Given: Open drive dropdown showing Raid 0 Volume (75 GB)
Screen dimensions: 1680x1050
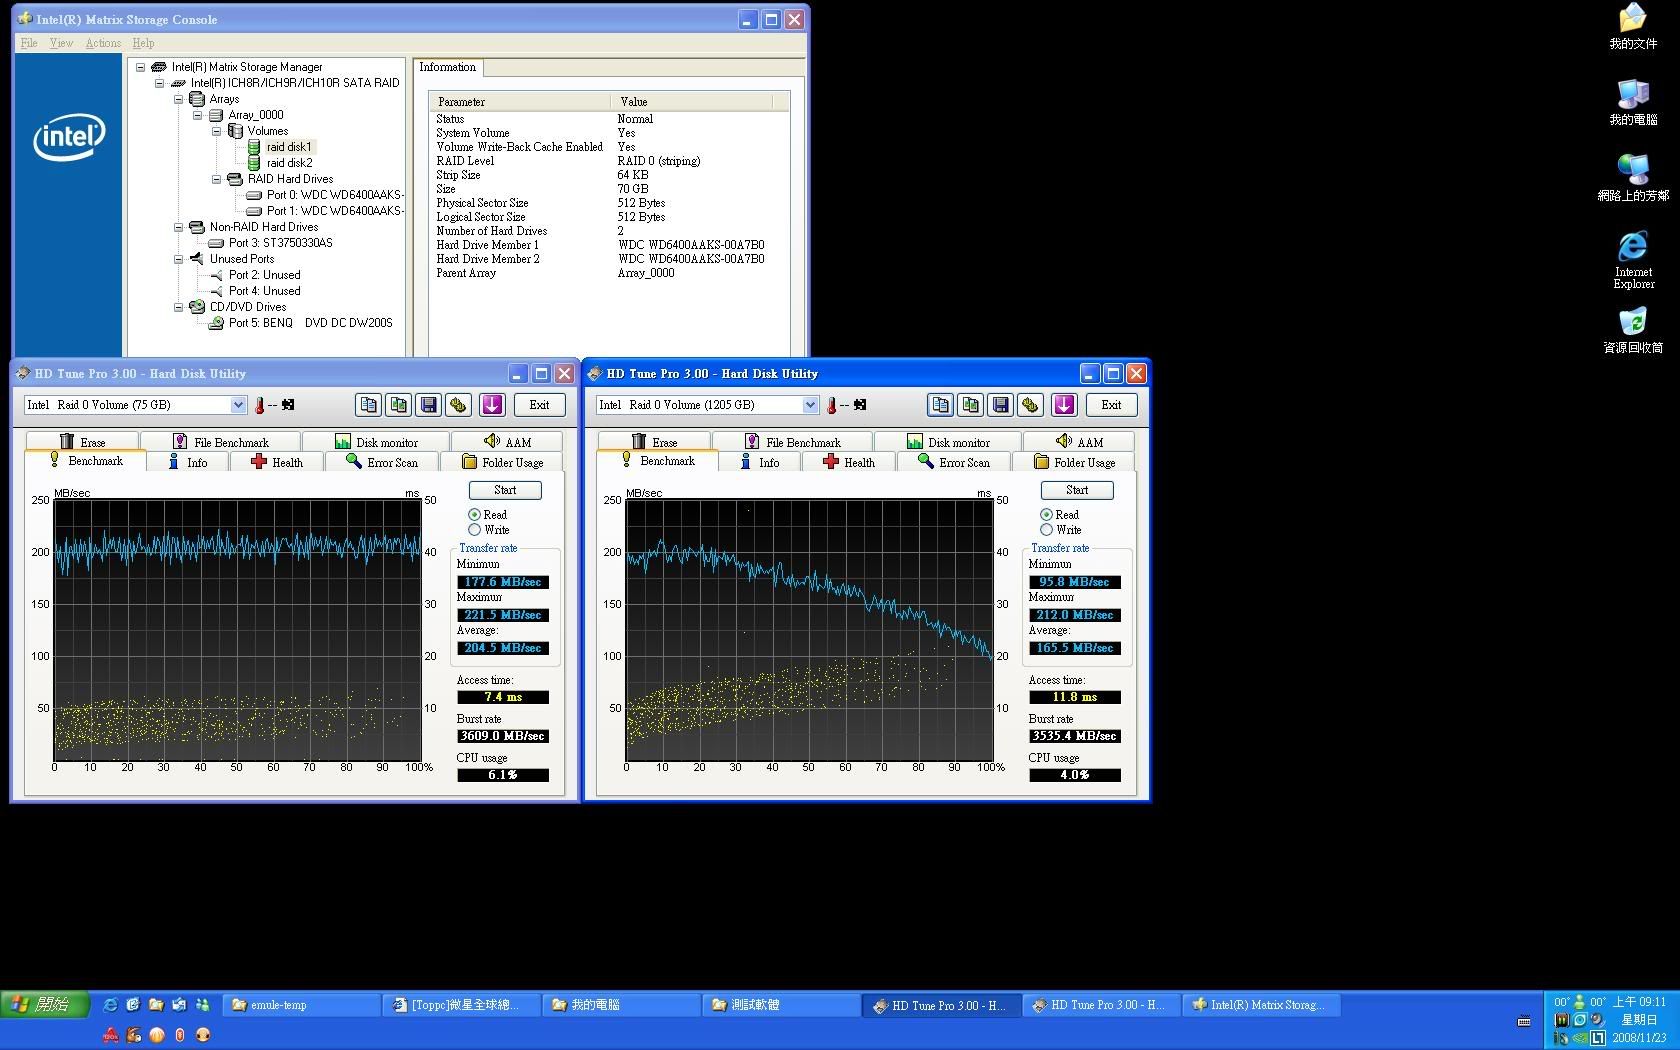Looking at the screenshot, I should pos(238,405).
